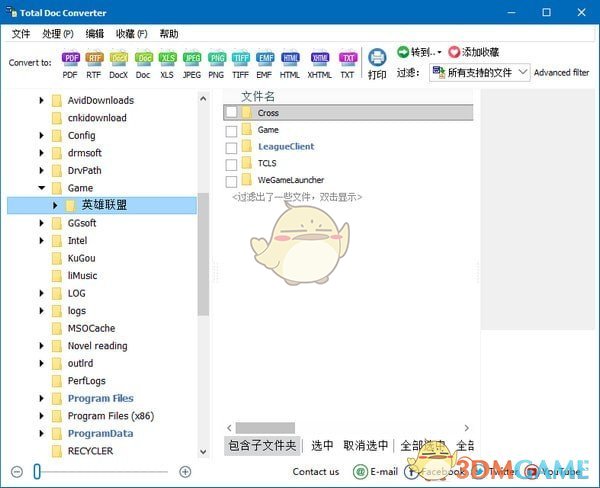The width and height of the screenshot is (600, 488).
Task: Select JPEG as the output format
Action: [x=192, y=59]
